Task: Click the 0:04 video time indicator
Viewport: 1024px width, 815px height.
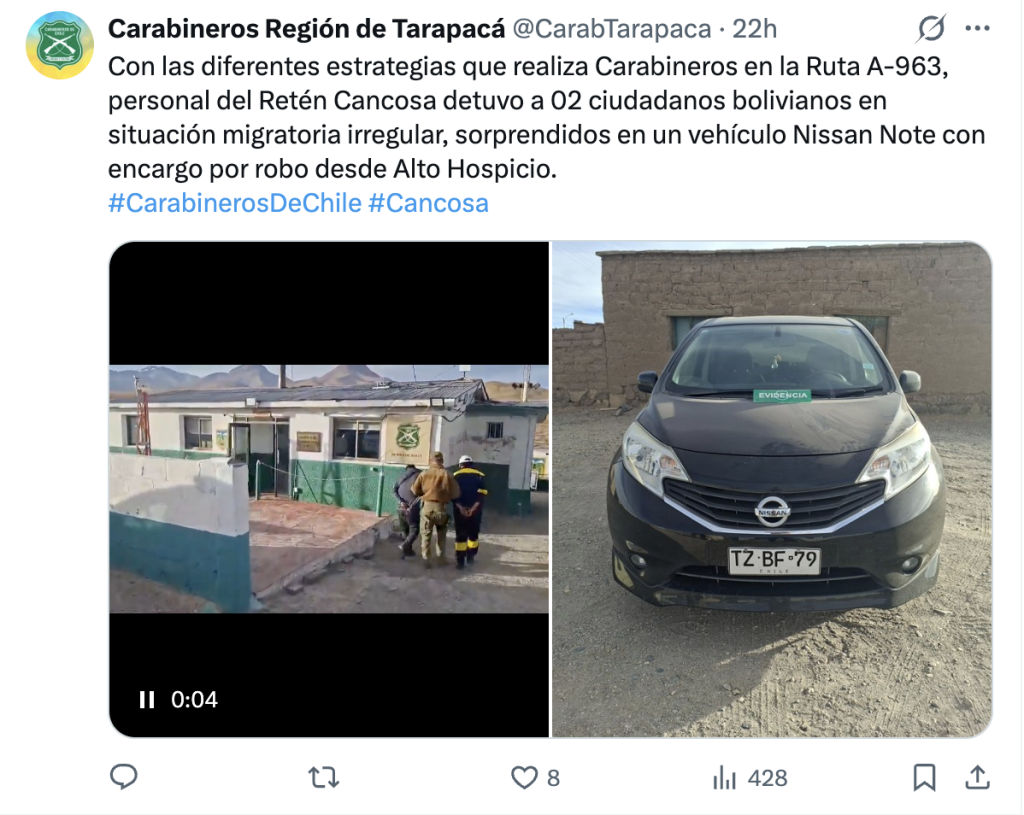Action: tap(194, 700)
